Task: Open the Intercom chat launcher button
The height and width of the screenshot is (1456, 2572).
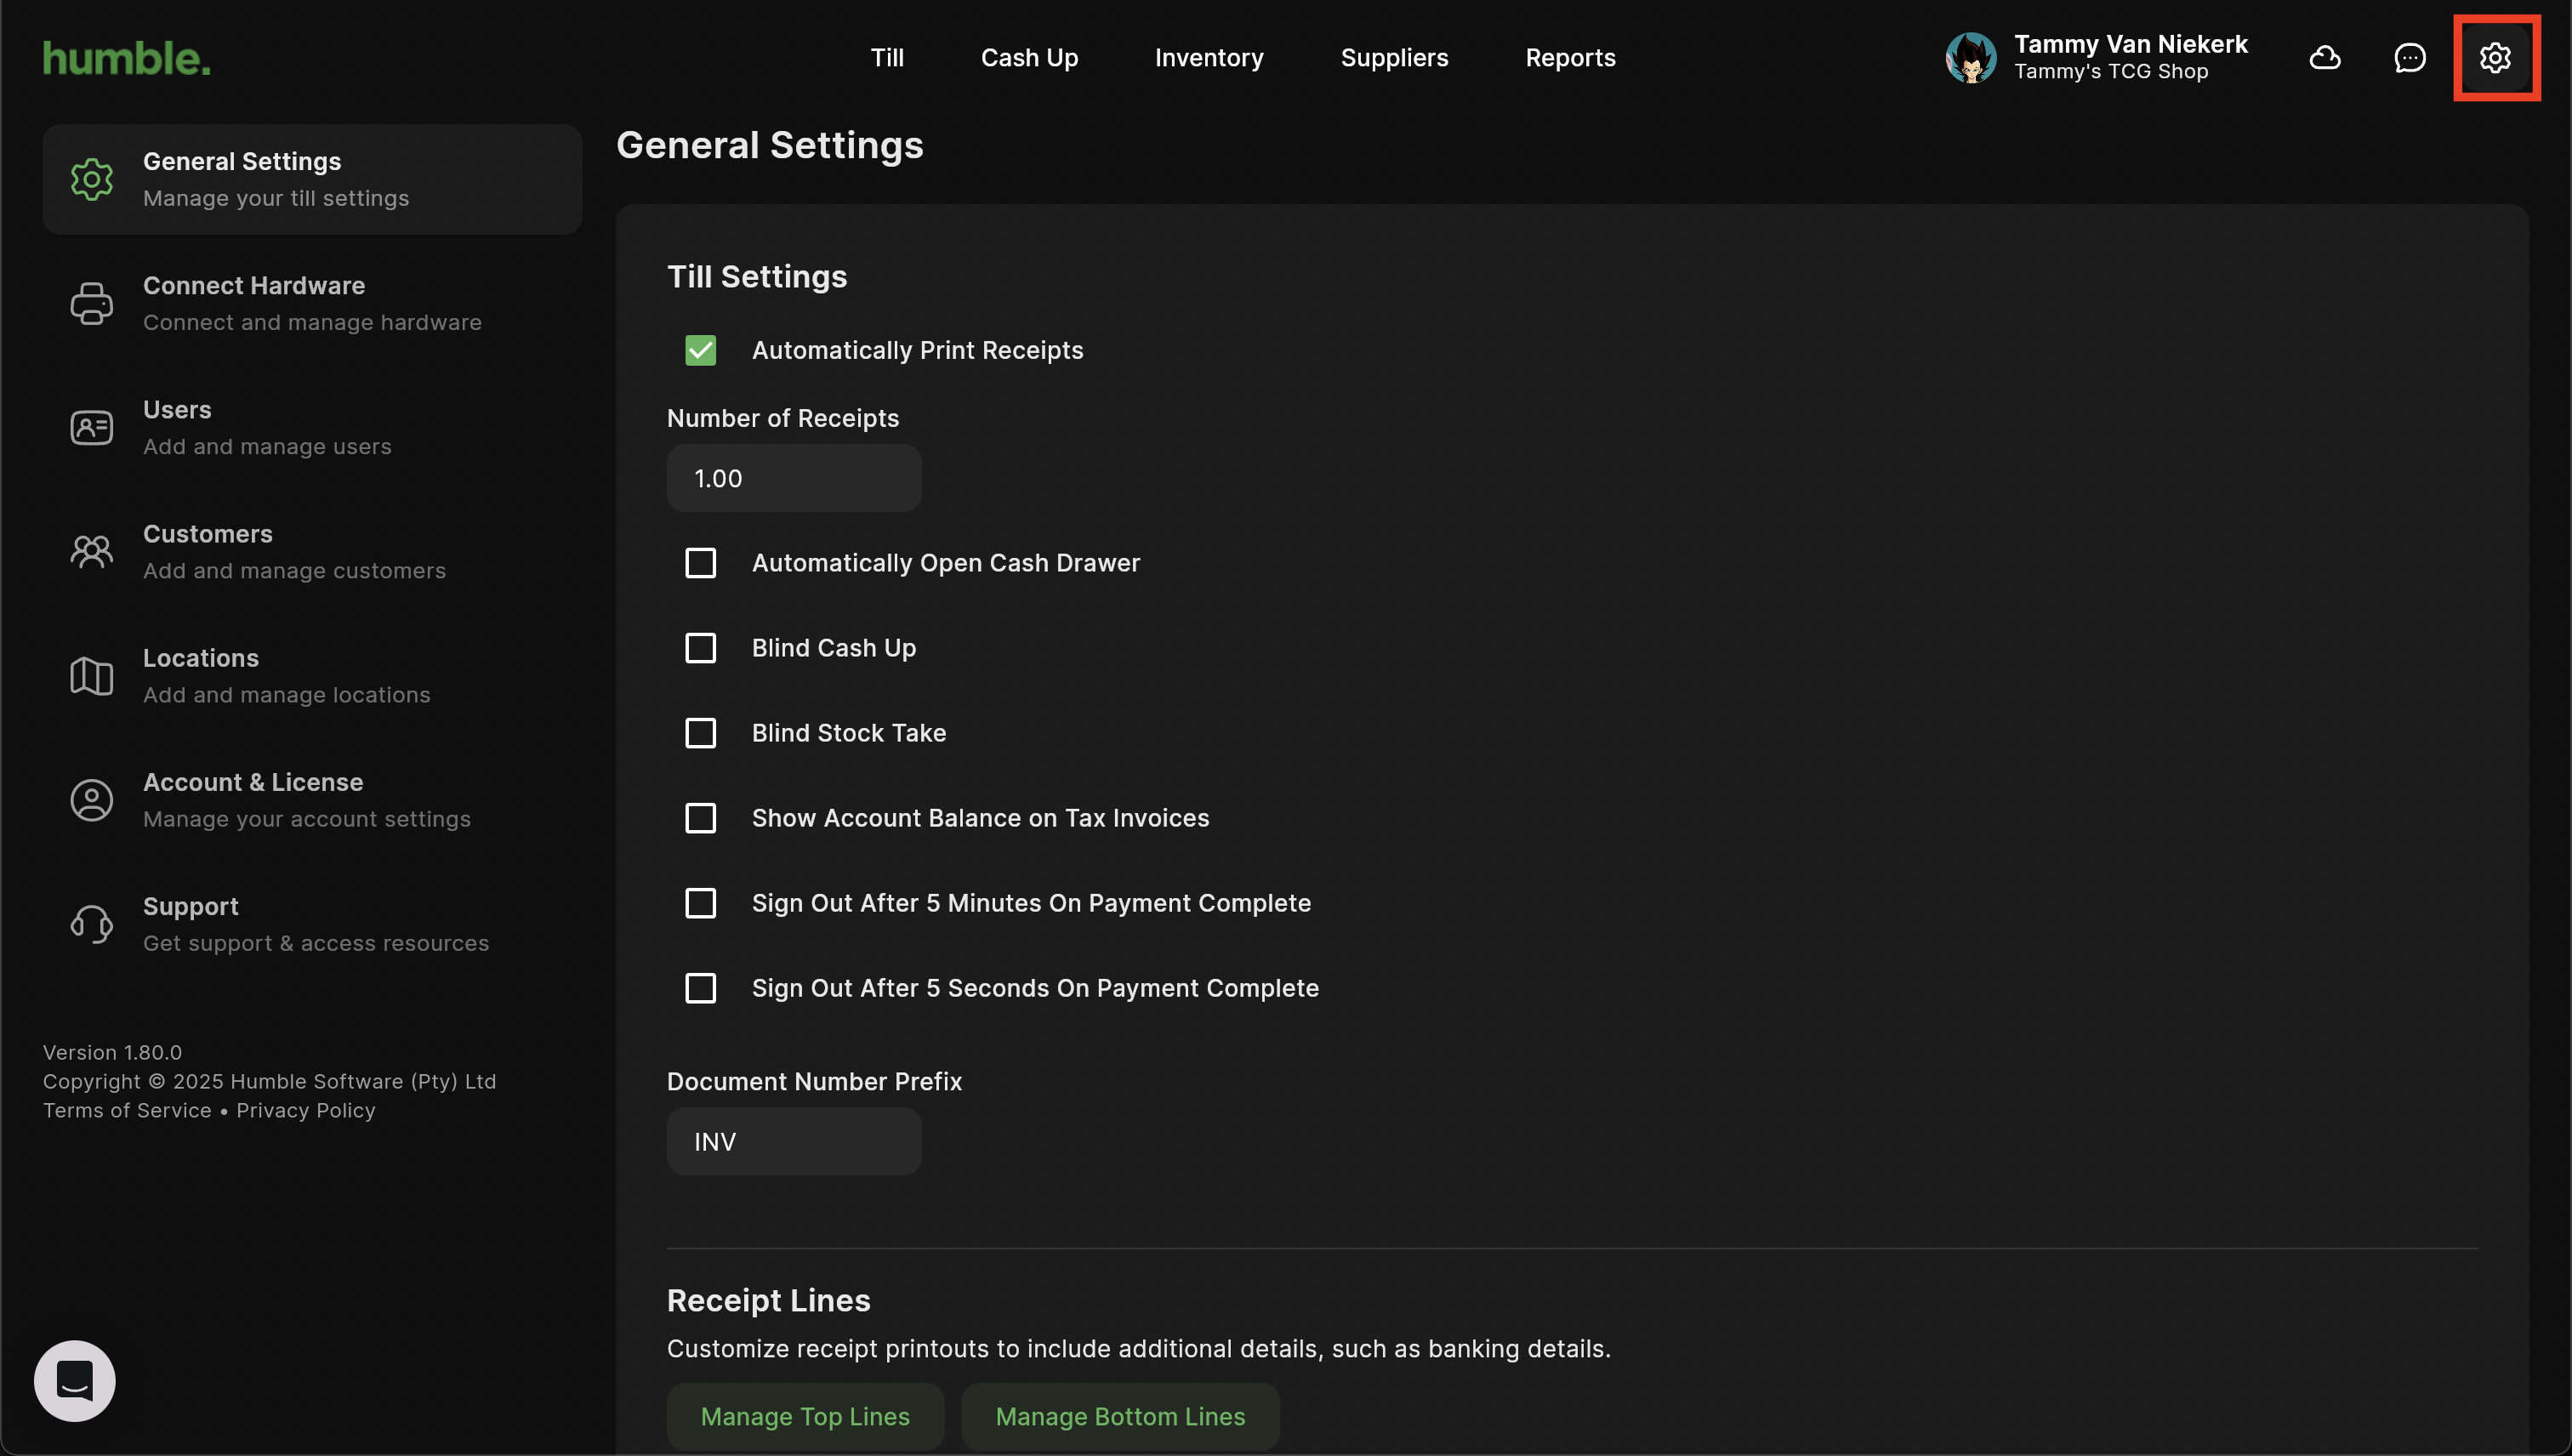Action: coord(75,1380)
